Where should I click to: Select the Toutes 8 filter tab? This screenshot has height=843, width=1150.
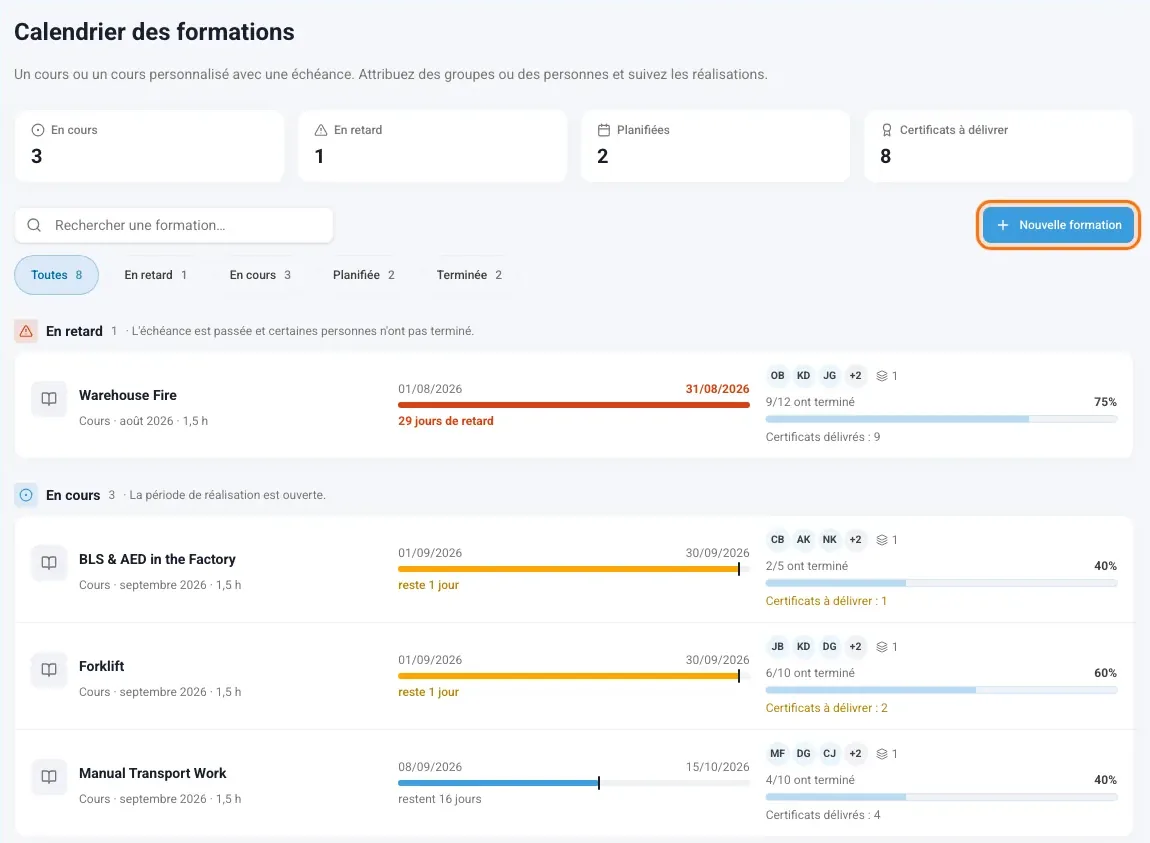56,275
